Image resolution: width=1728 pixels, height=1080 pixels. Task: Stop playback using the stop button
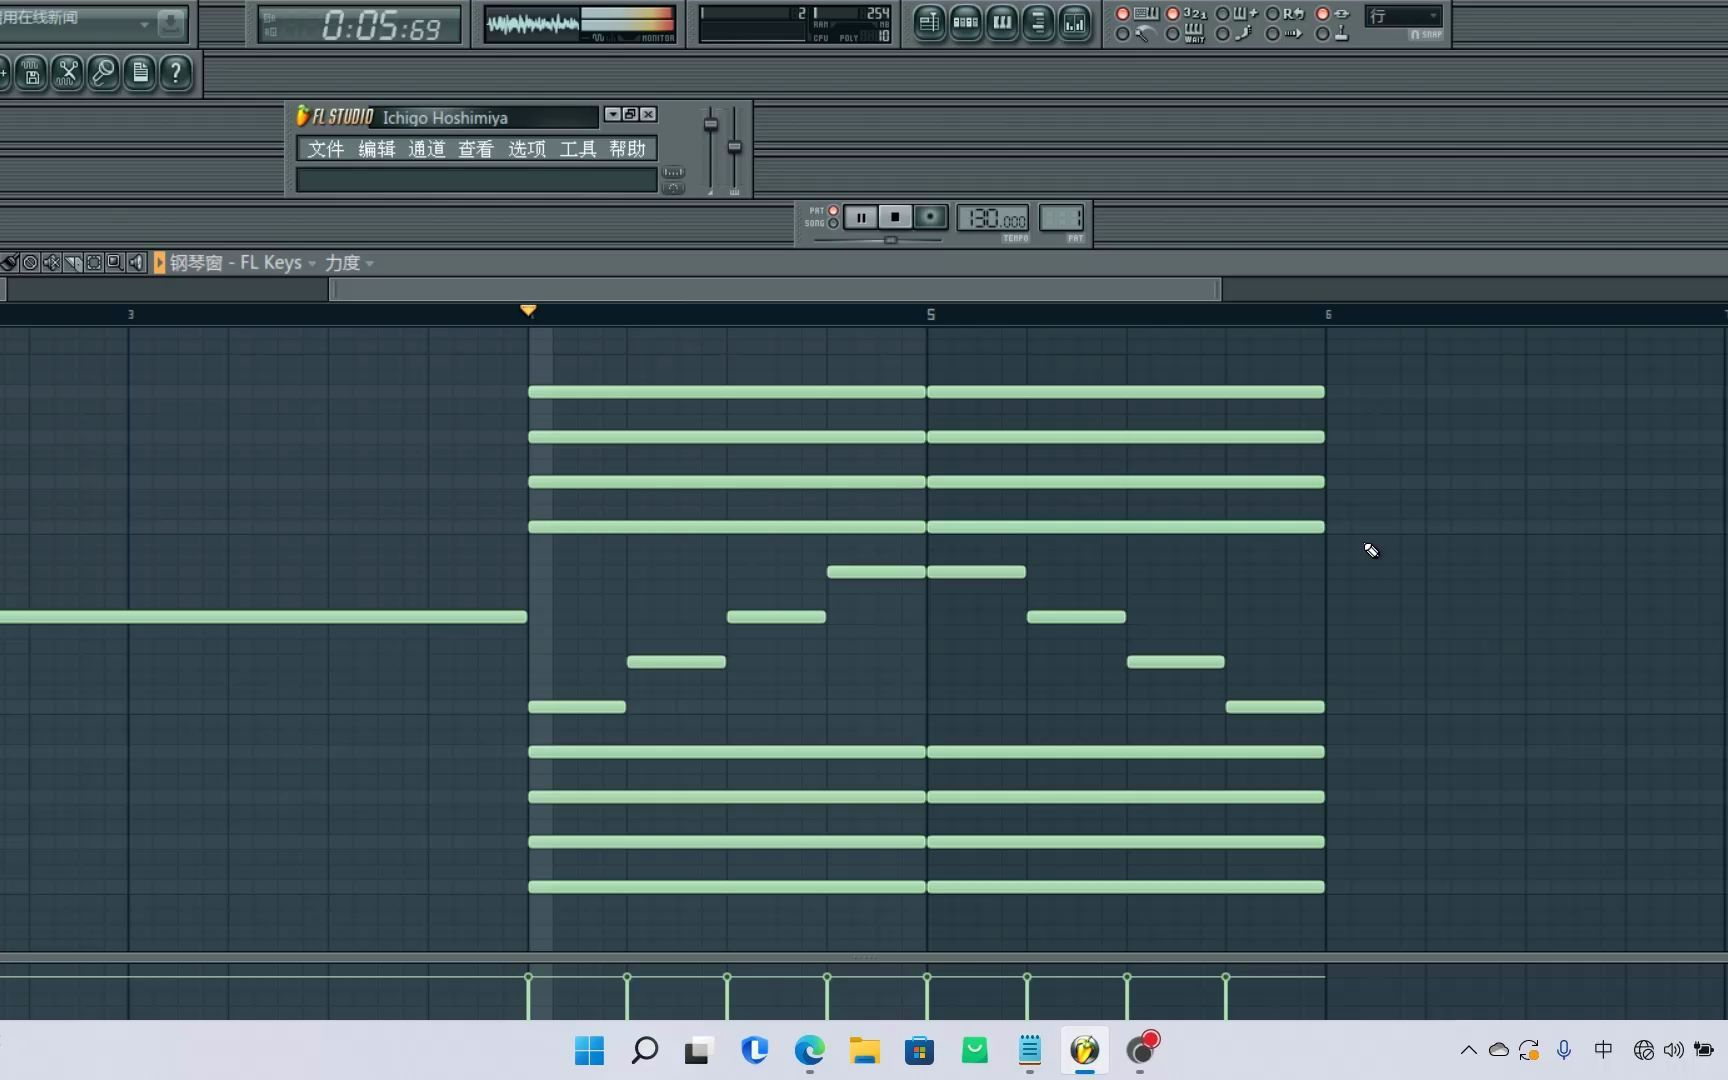pyautogui.click(x=894, y=217)
